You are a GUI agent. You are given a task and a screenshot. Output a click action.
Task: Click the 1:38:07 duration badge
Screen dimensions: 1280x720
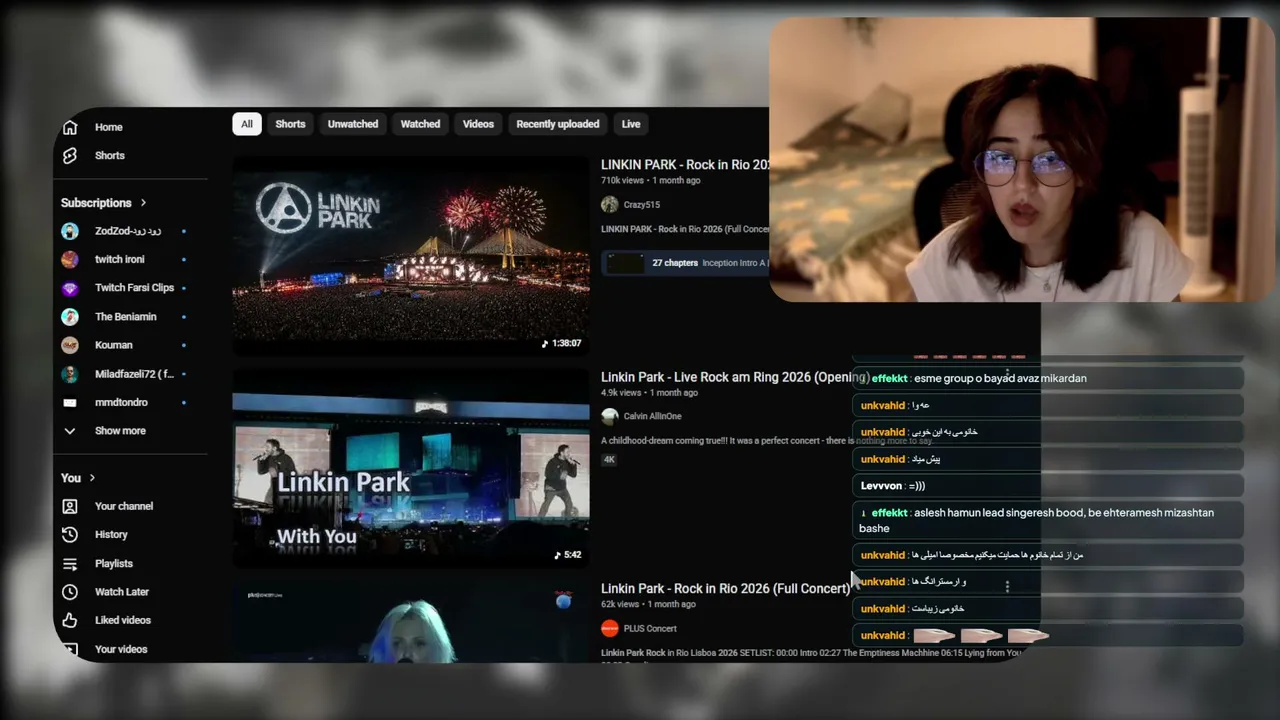(x=561, y=344)
